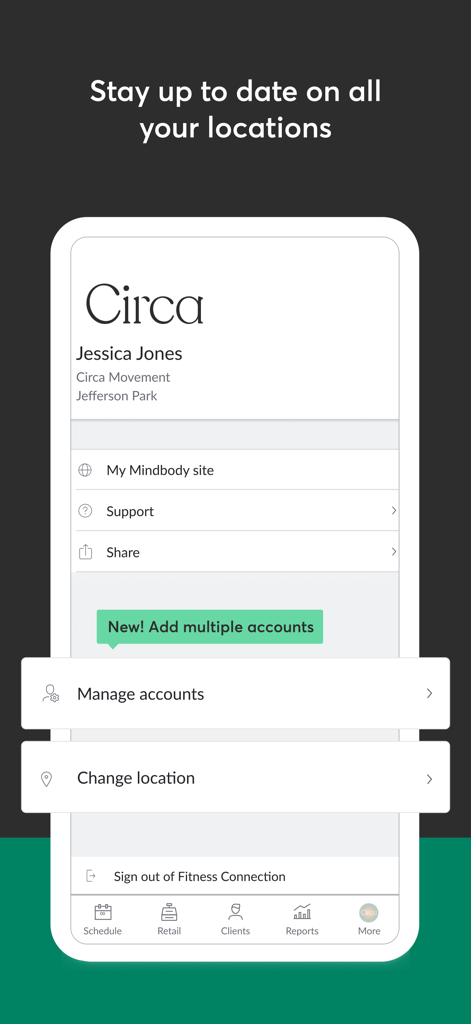Open the Support menu entry
The height and width of the screenshot is (1024, 471).
(237, 511)
